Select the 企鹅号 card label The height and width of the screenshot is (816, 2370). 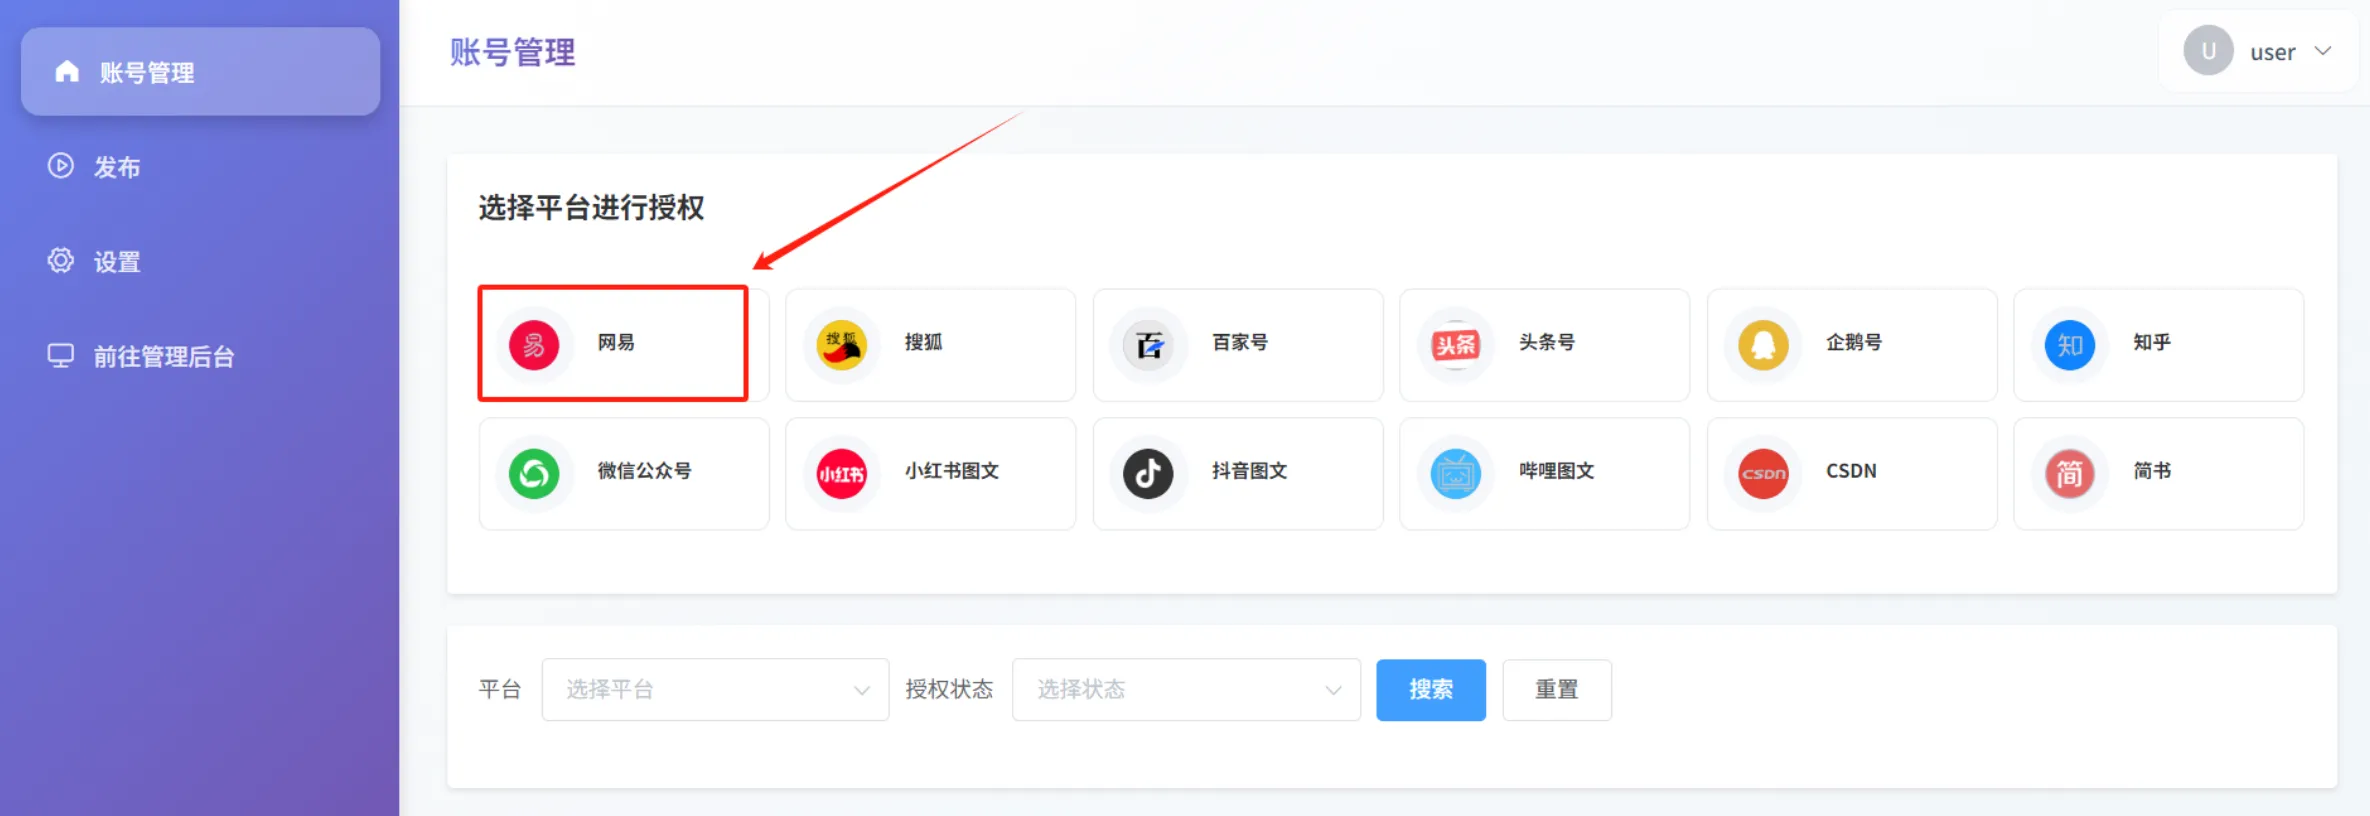(1854, 342)
